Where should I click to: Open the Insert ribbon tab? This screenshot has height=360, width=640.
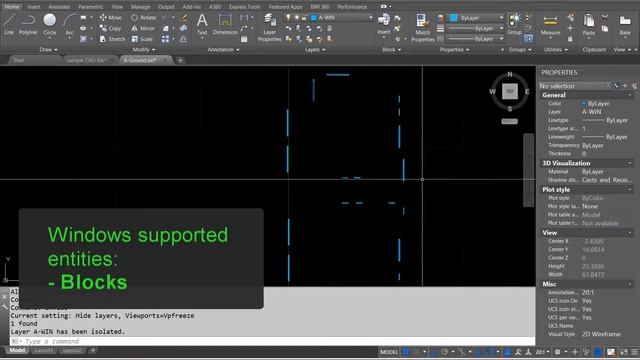tap(34, 7)
